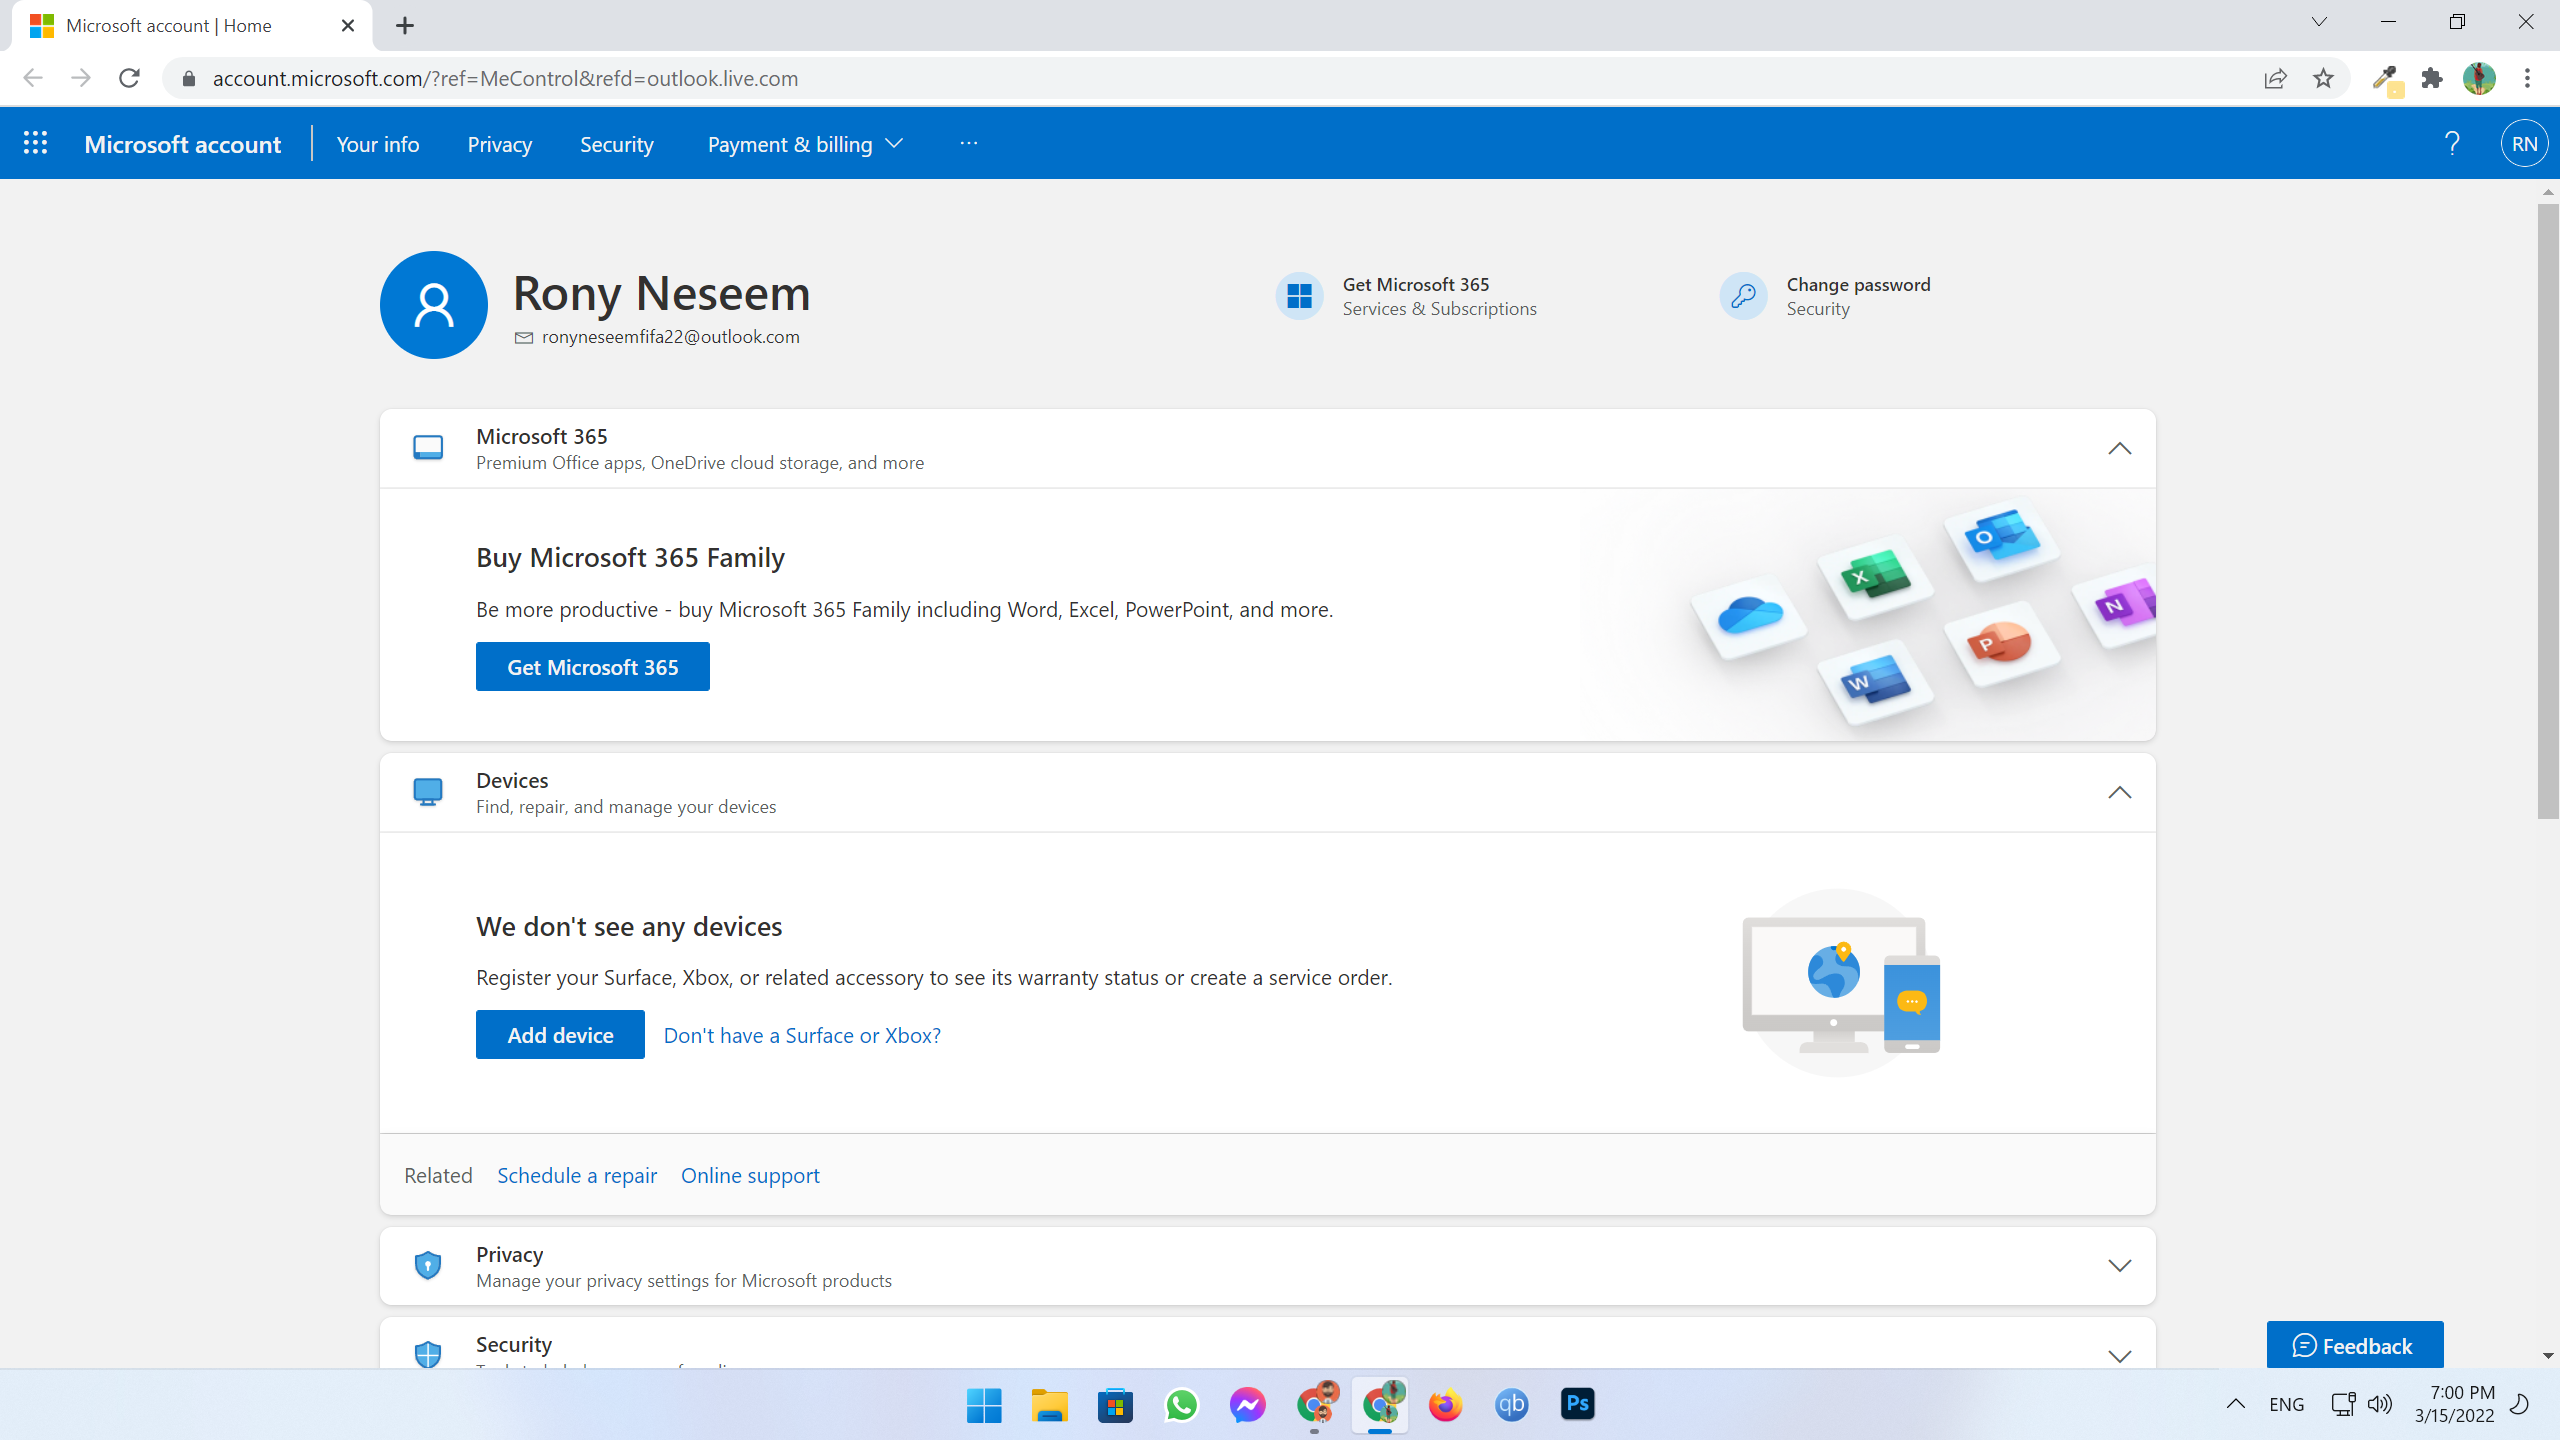This screenshot has height=1440, width=2560.
Task: Click Get Microsoft 365 Services & Subscriptions shortcut
Action: (x=1406, y=296)
